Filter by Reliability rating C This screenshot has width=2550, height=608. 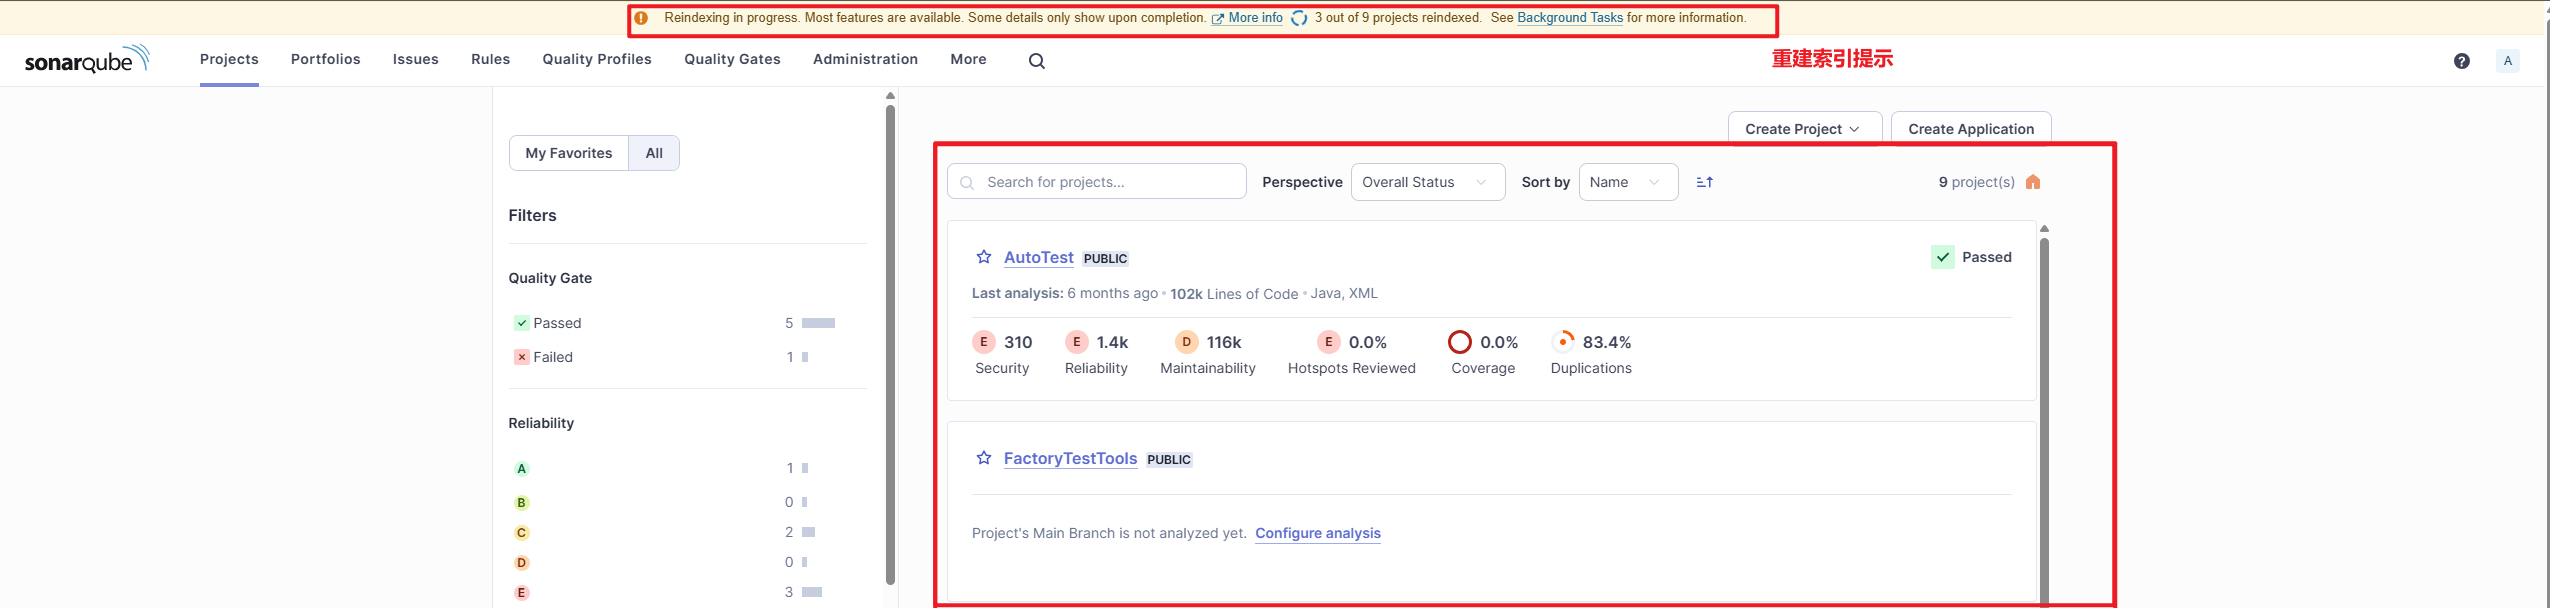(x=521, y=533)
